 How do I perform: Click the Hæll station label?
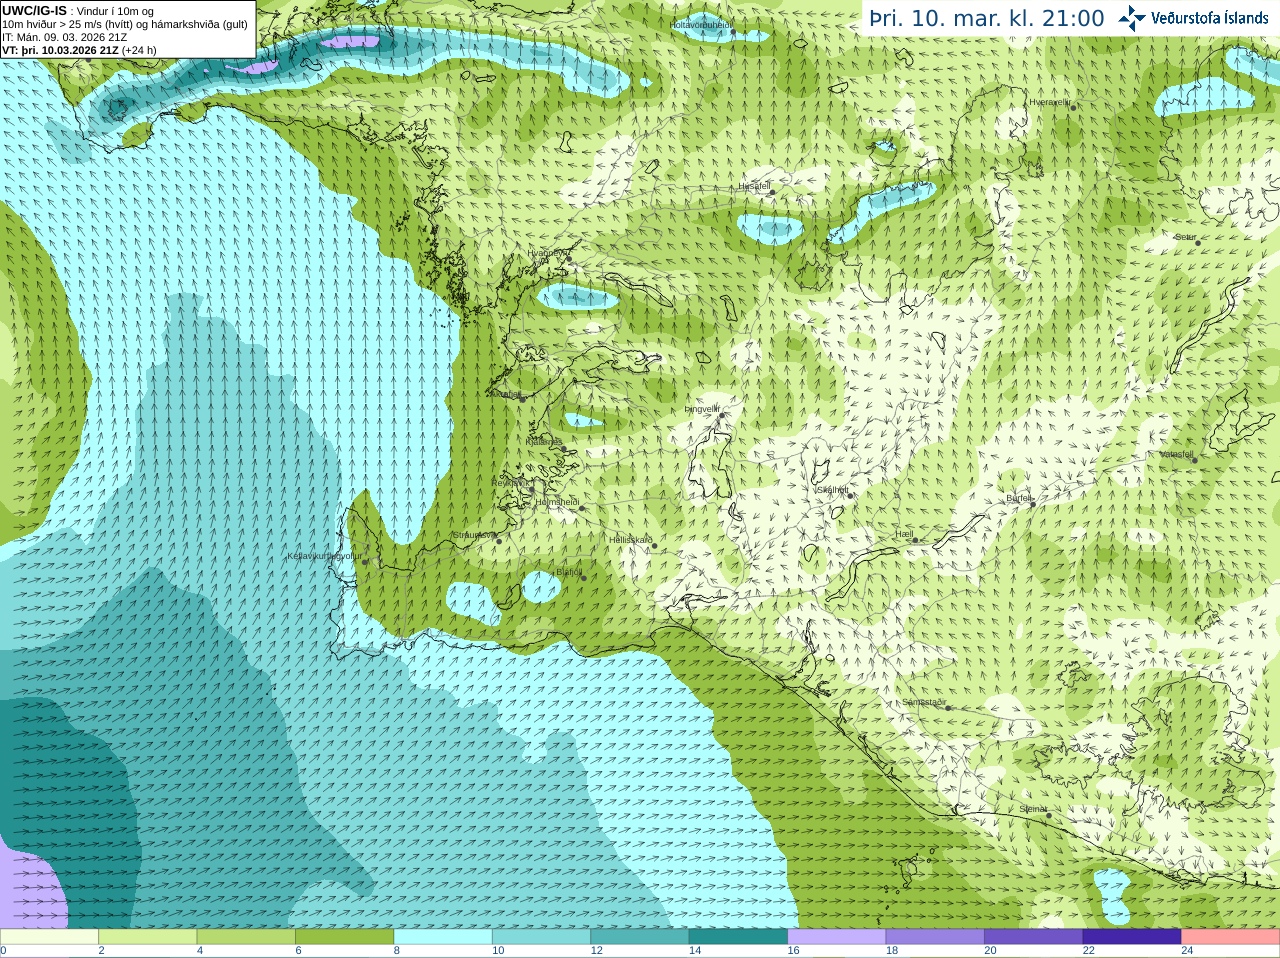coord(905,534)
